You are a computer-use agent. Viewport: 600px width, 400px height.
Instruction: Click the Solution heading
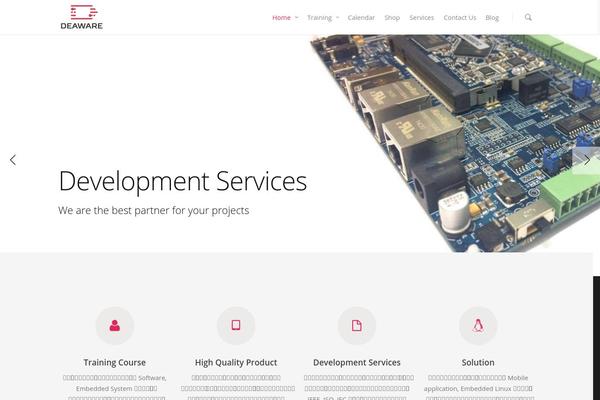(x=478, y=362)
